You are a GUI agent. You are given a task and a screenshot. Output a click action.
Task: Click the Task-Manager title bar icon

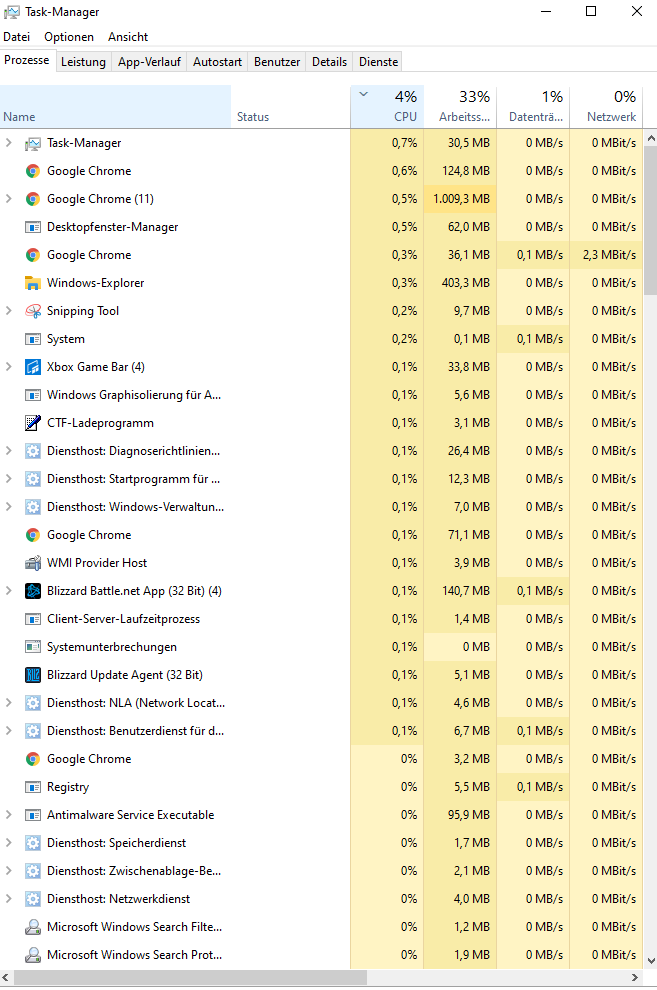11,12
